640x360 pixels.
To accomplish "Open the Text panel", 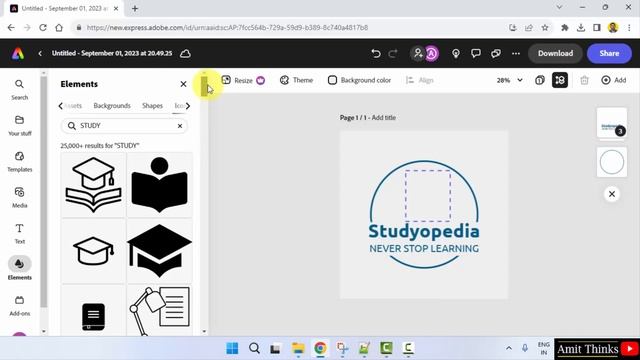I will [19, 233].
